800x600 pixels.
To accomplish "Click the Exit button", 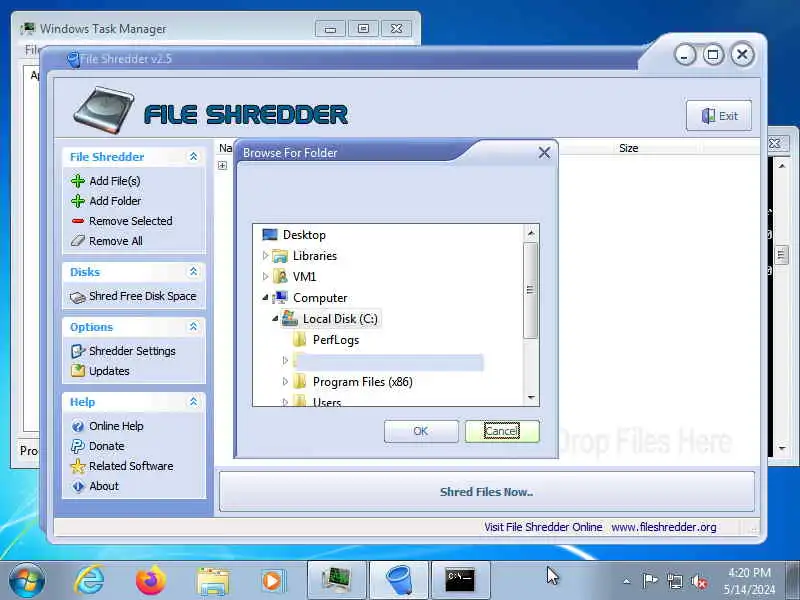I will (719, 116).
